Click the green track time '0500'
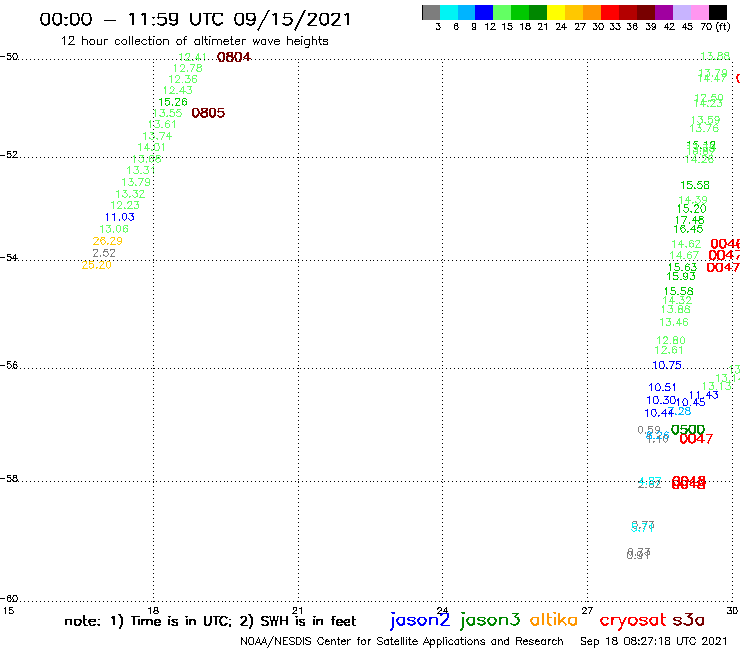The image size is (740, 650). click(688, 430)
